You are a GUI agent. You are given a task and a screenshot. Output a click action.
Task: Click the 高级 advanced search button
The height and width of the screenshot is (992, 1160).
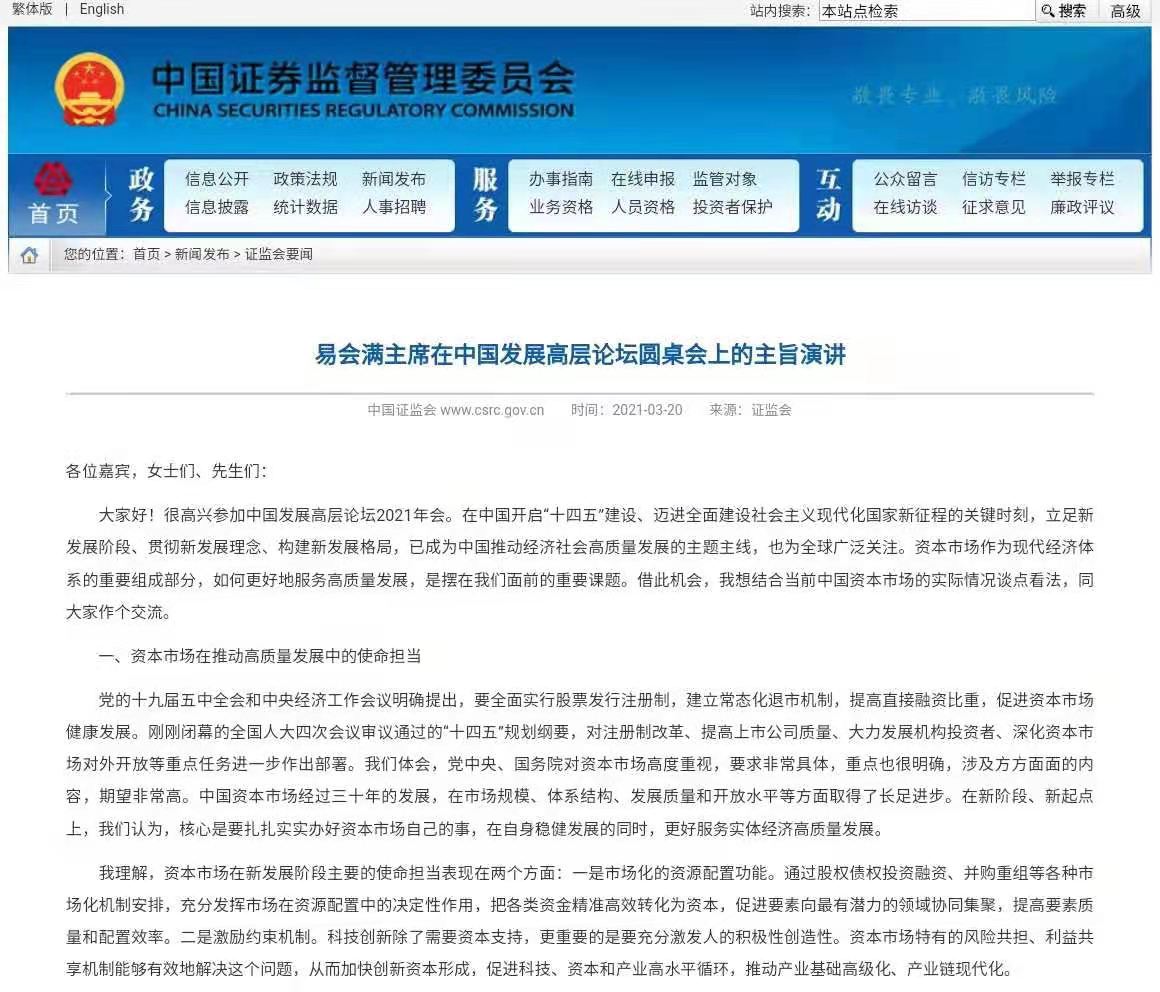[1125, 11]
